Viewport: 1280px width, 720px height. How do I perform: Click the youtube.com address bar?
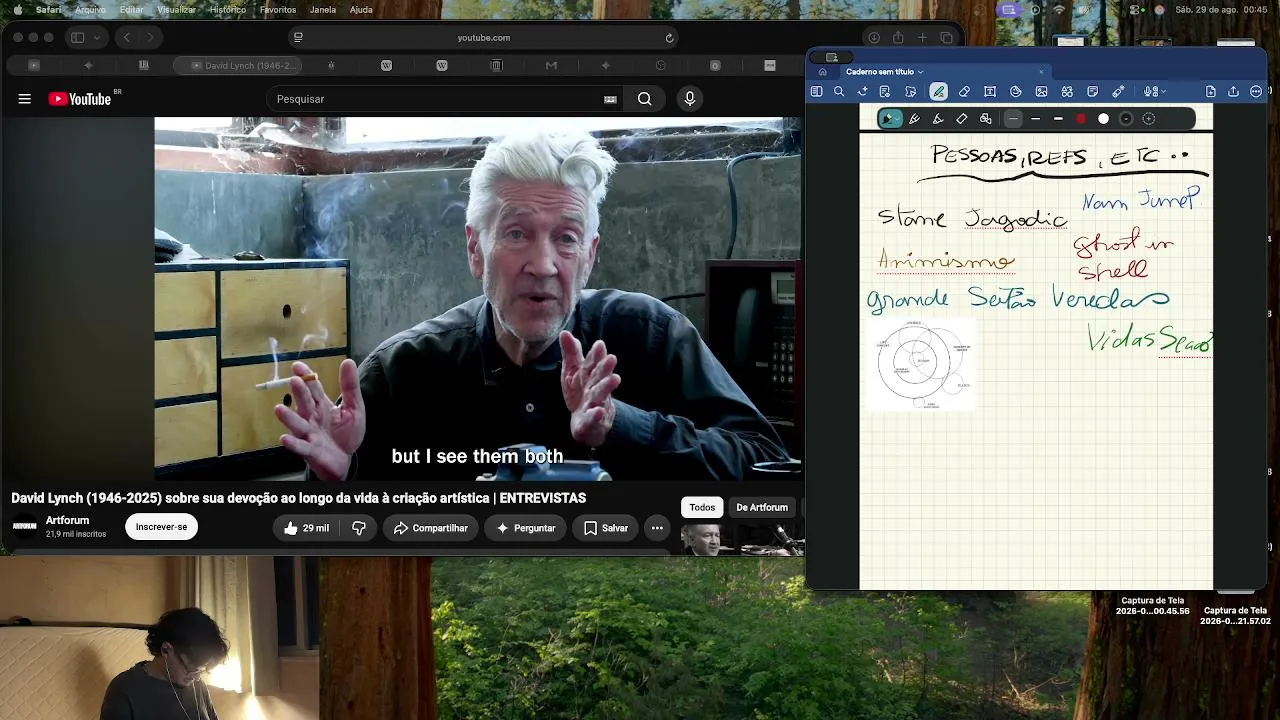coord(484,38)
